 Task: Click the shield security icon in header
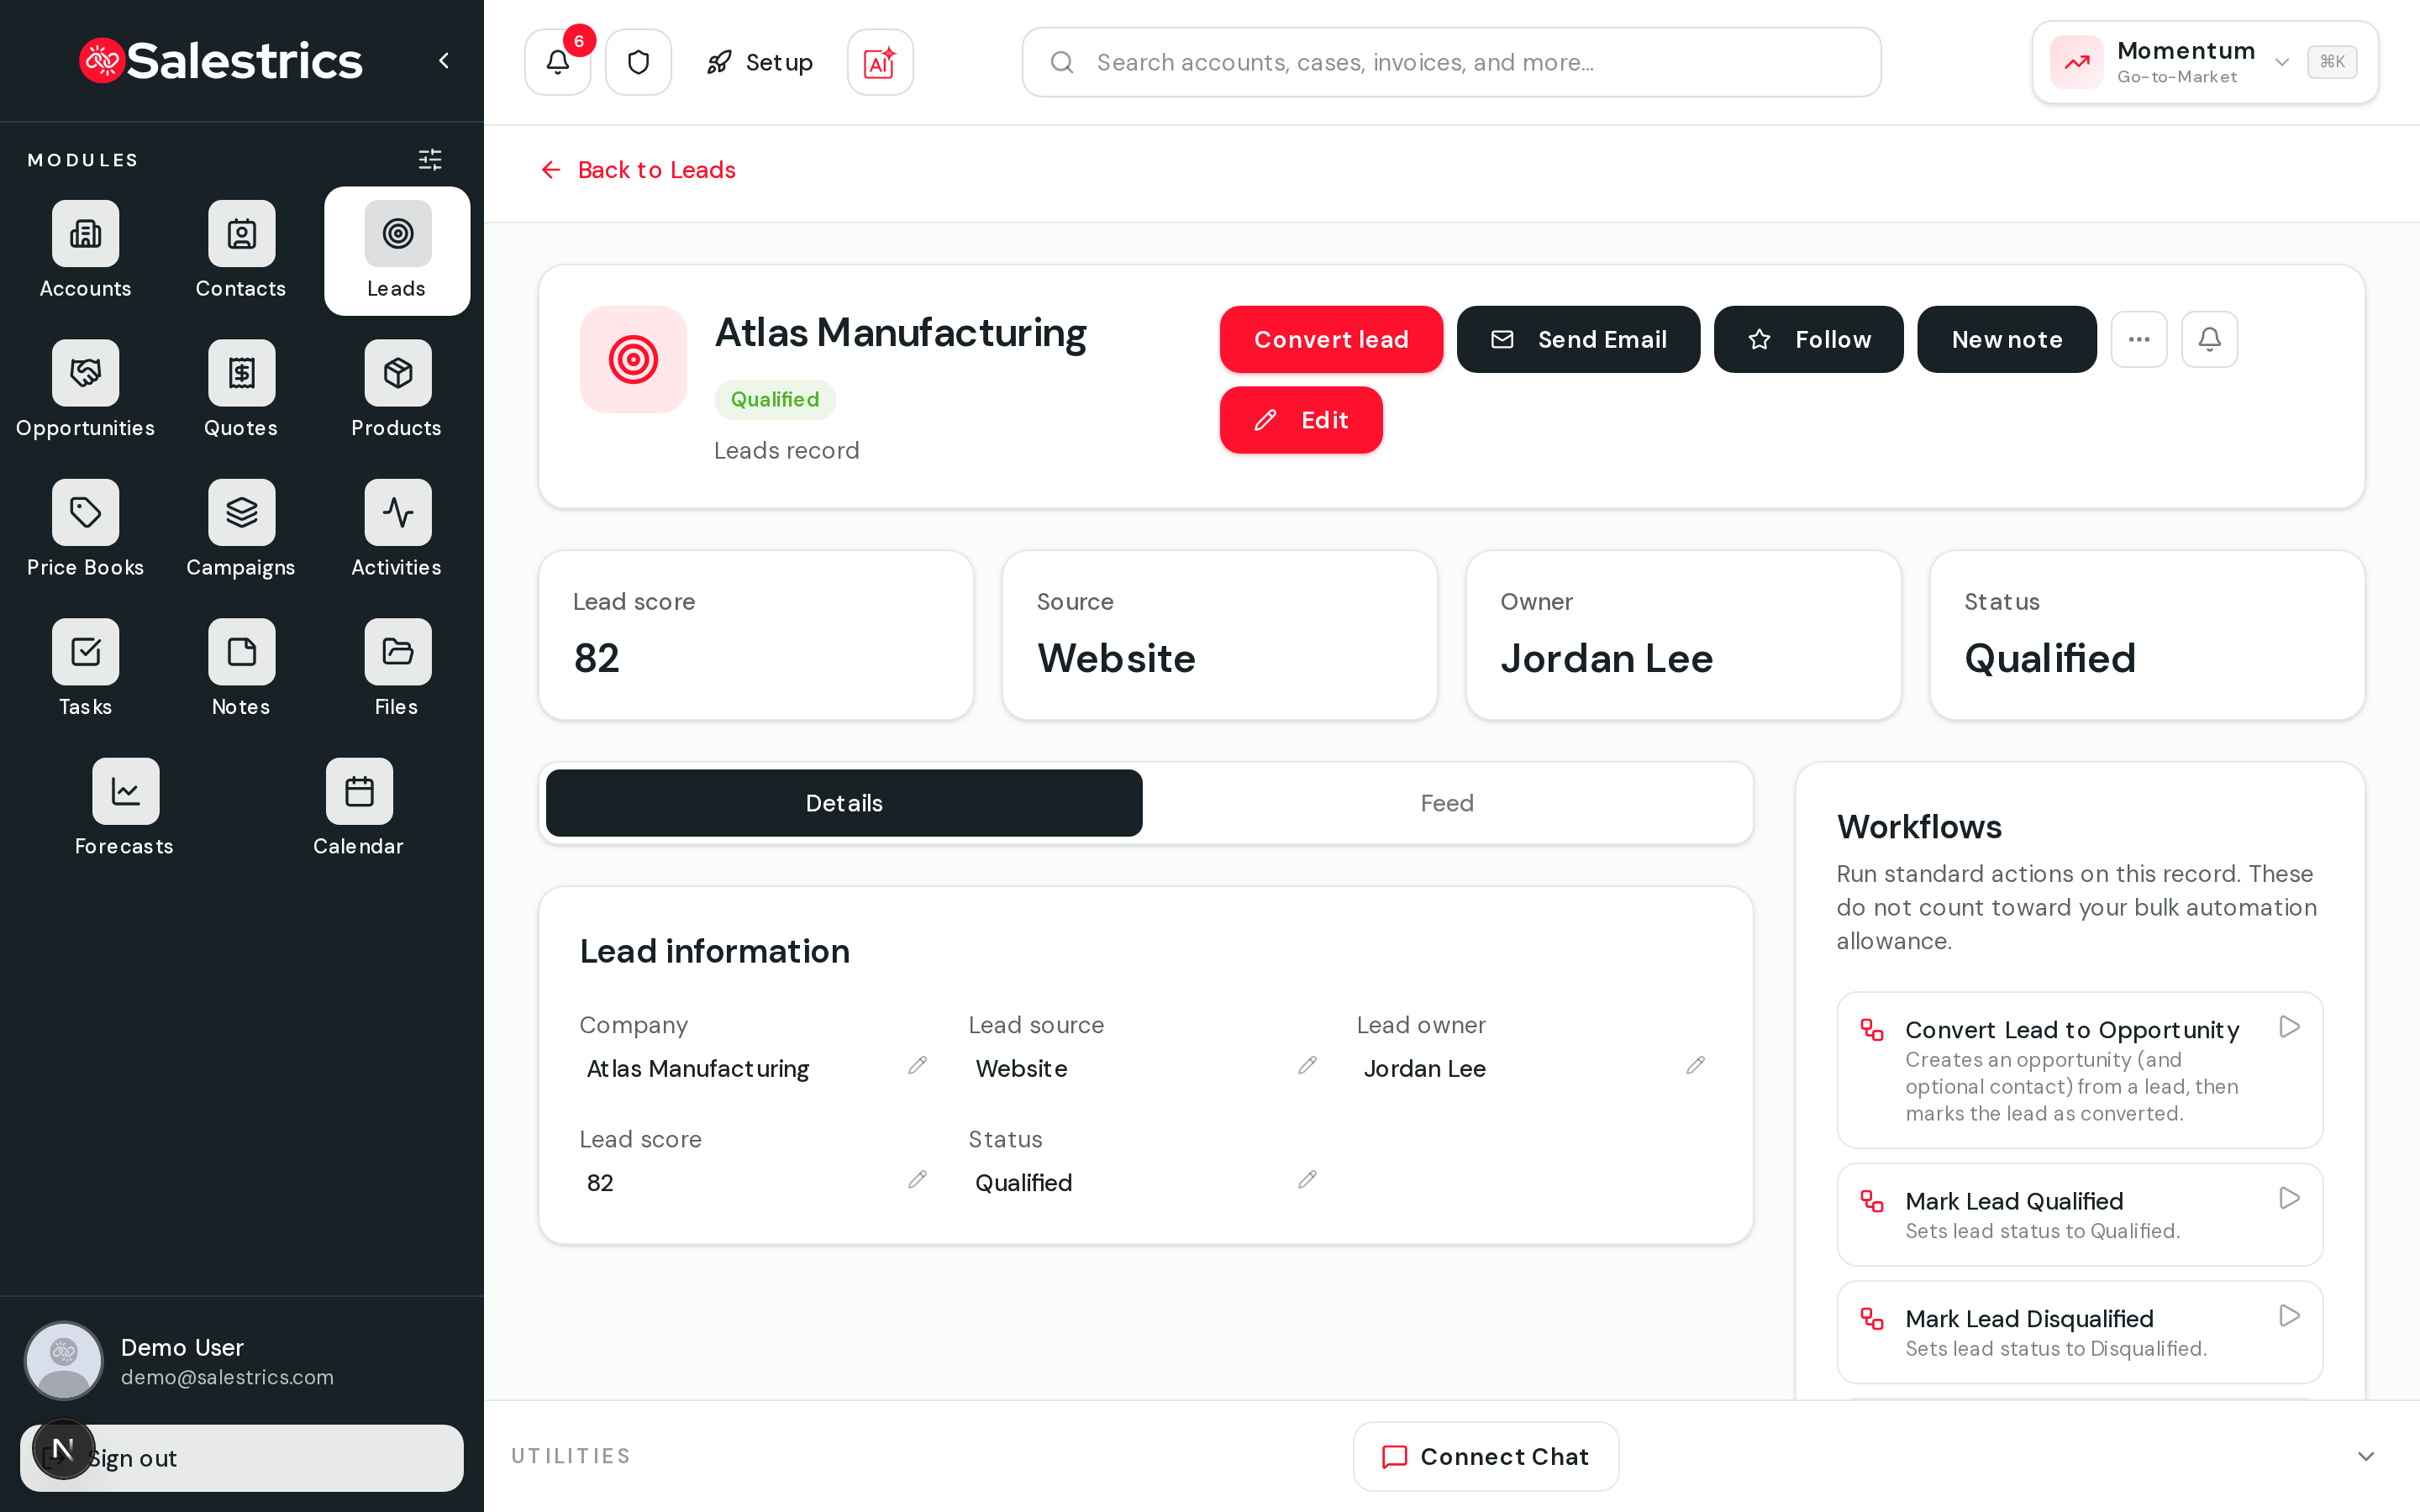coord(638,62)
